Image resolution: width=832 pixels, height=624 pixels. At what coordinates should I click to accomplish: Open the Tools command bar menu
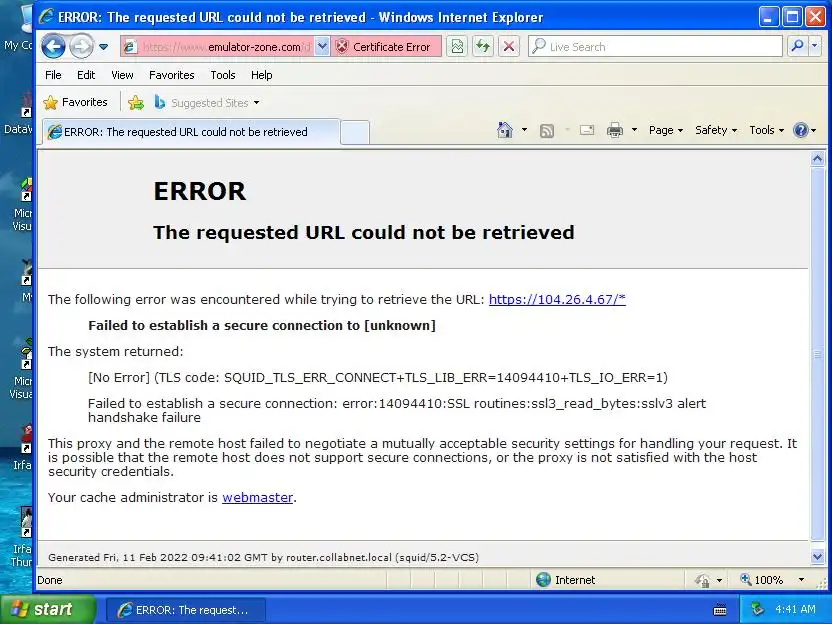(x=766, y=130)
